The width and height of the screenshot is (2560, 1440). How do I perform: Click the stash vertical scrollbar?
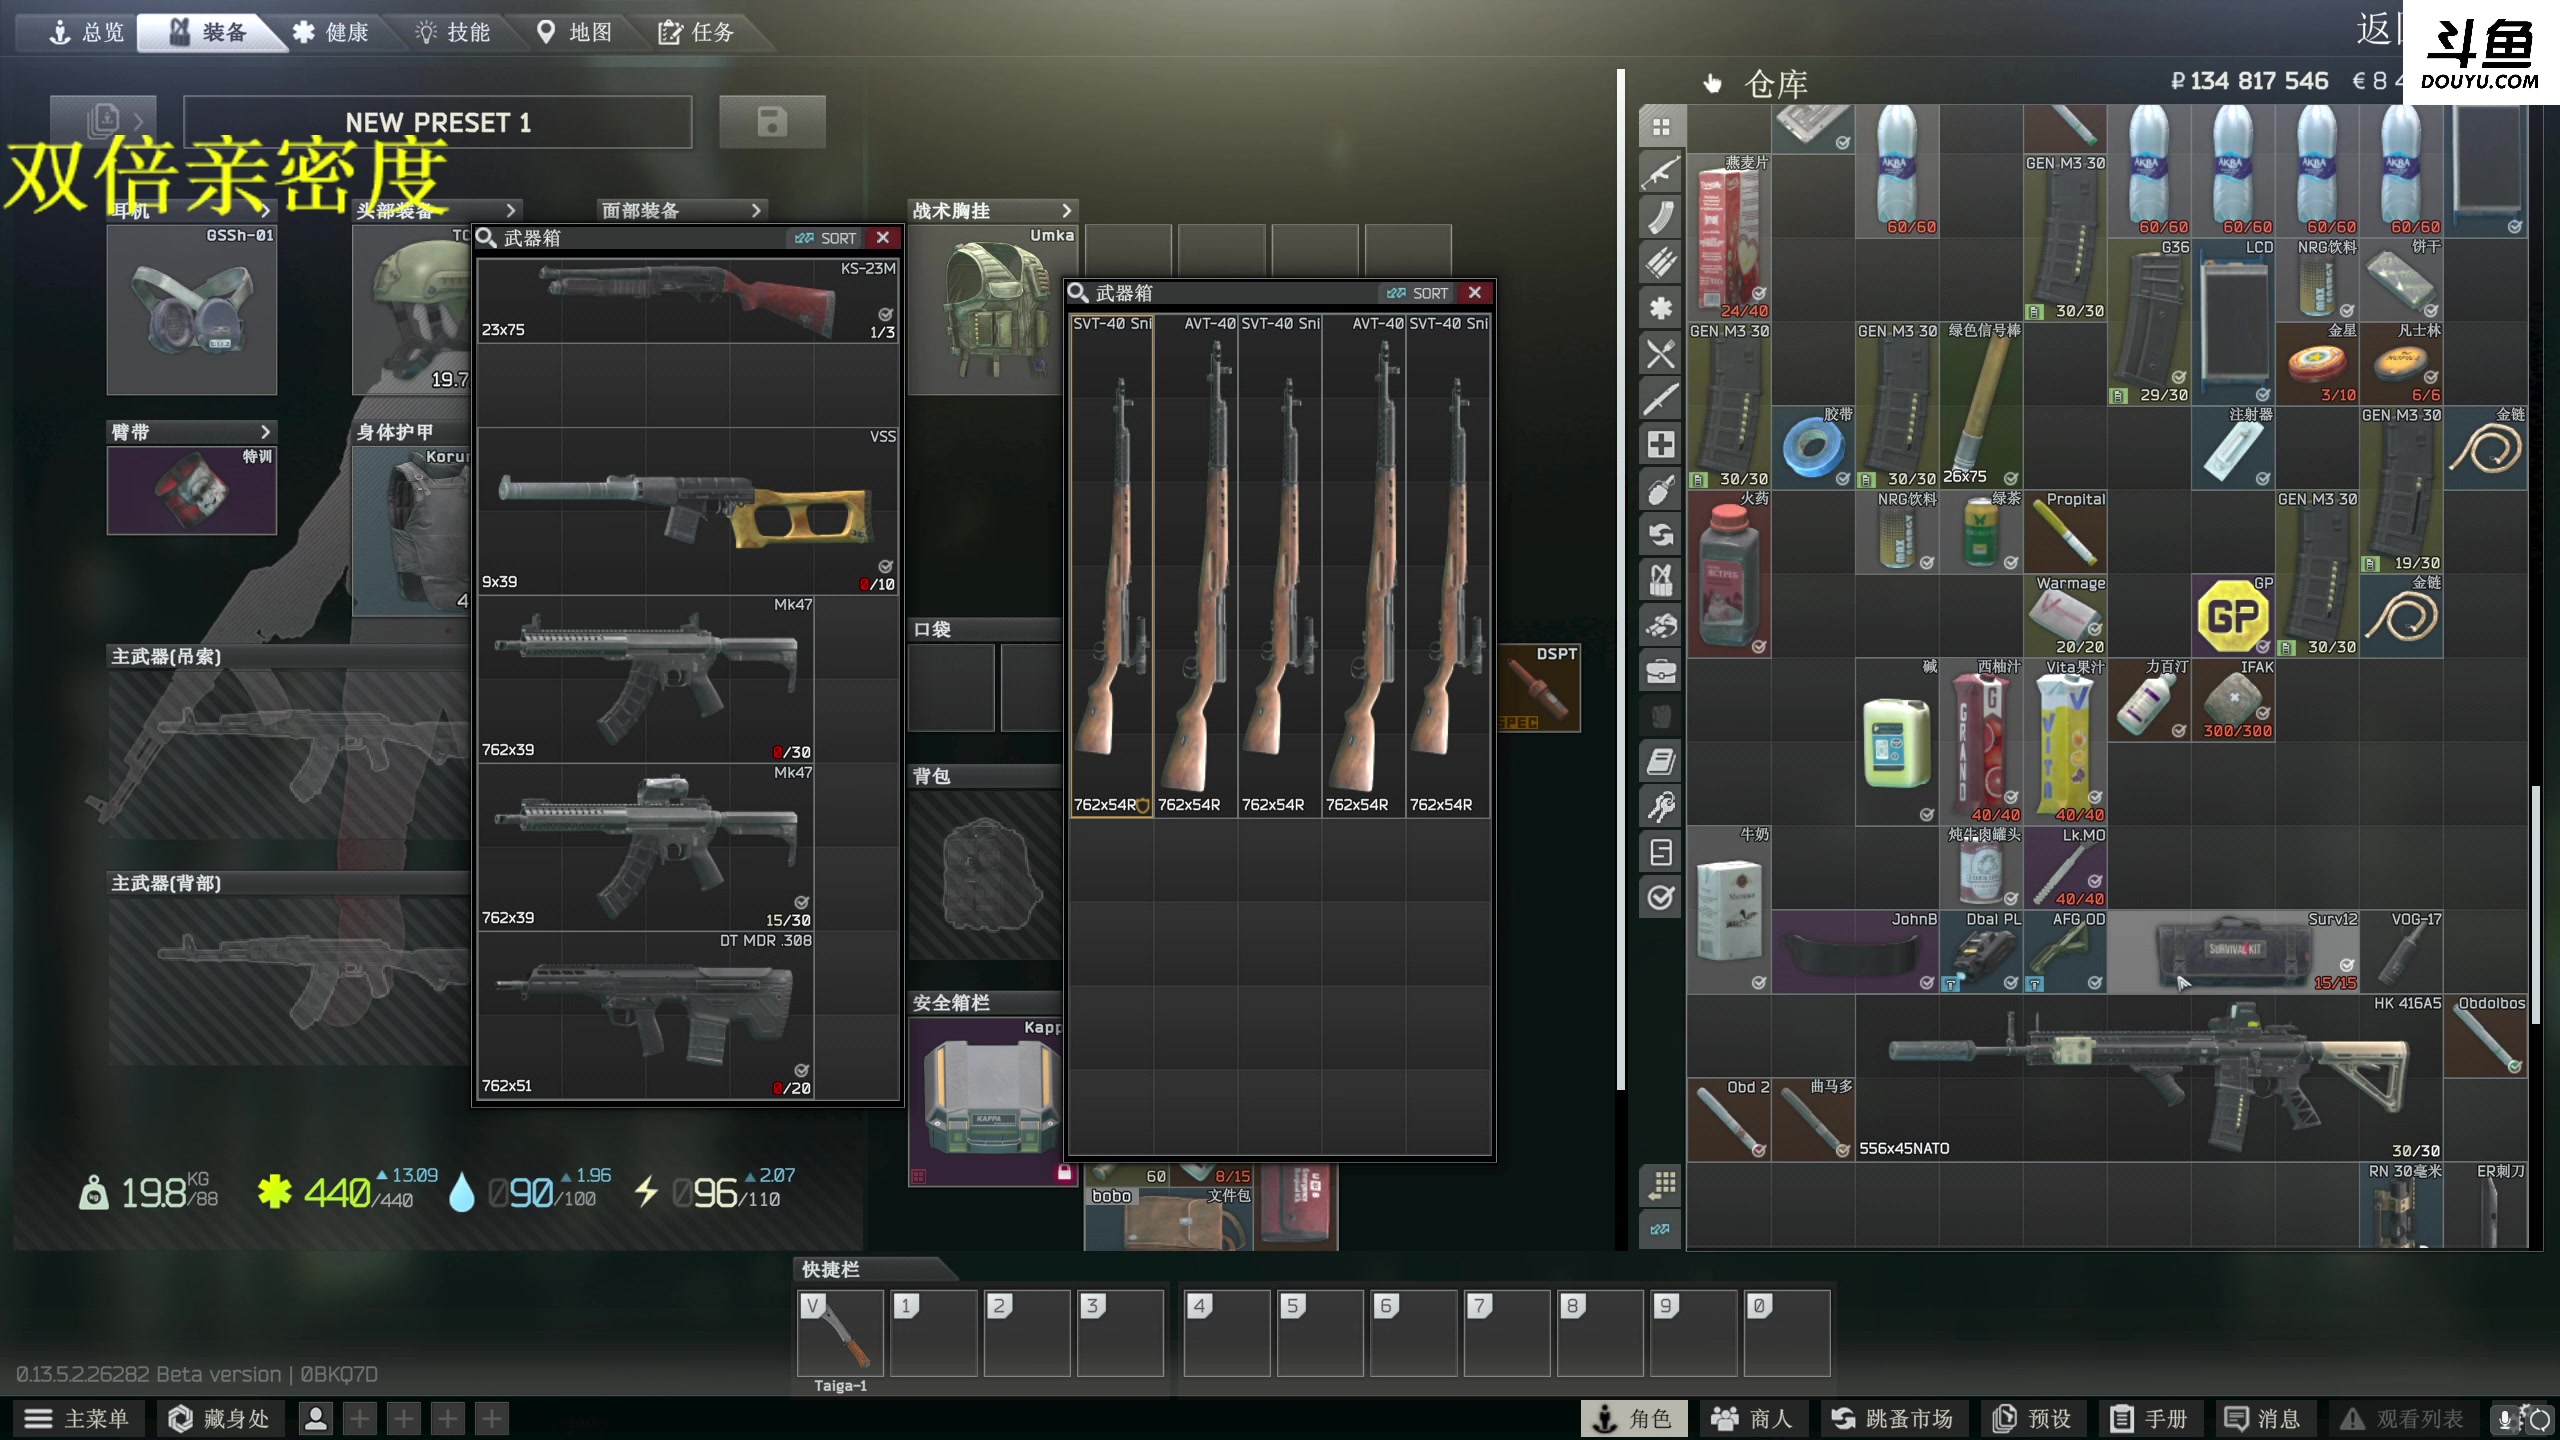[2535, 905]
